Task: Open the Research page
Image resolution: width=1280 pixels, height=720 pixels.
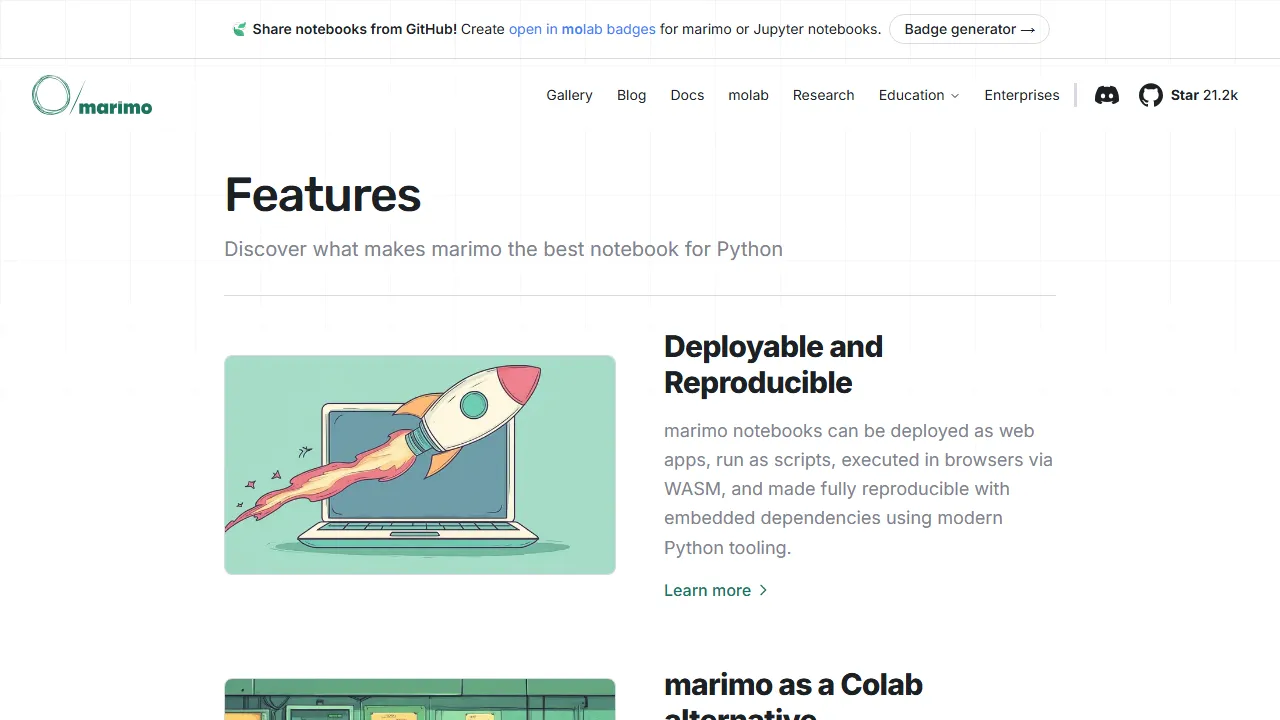Action: click(x=823, y=95)
